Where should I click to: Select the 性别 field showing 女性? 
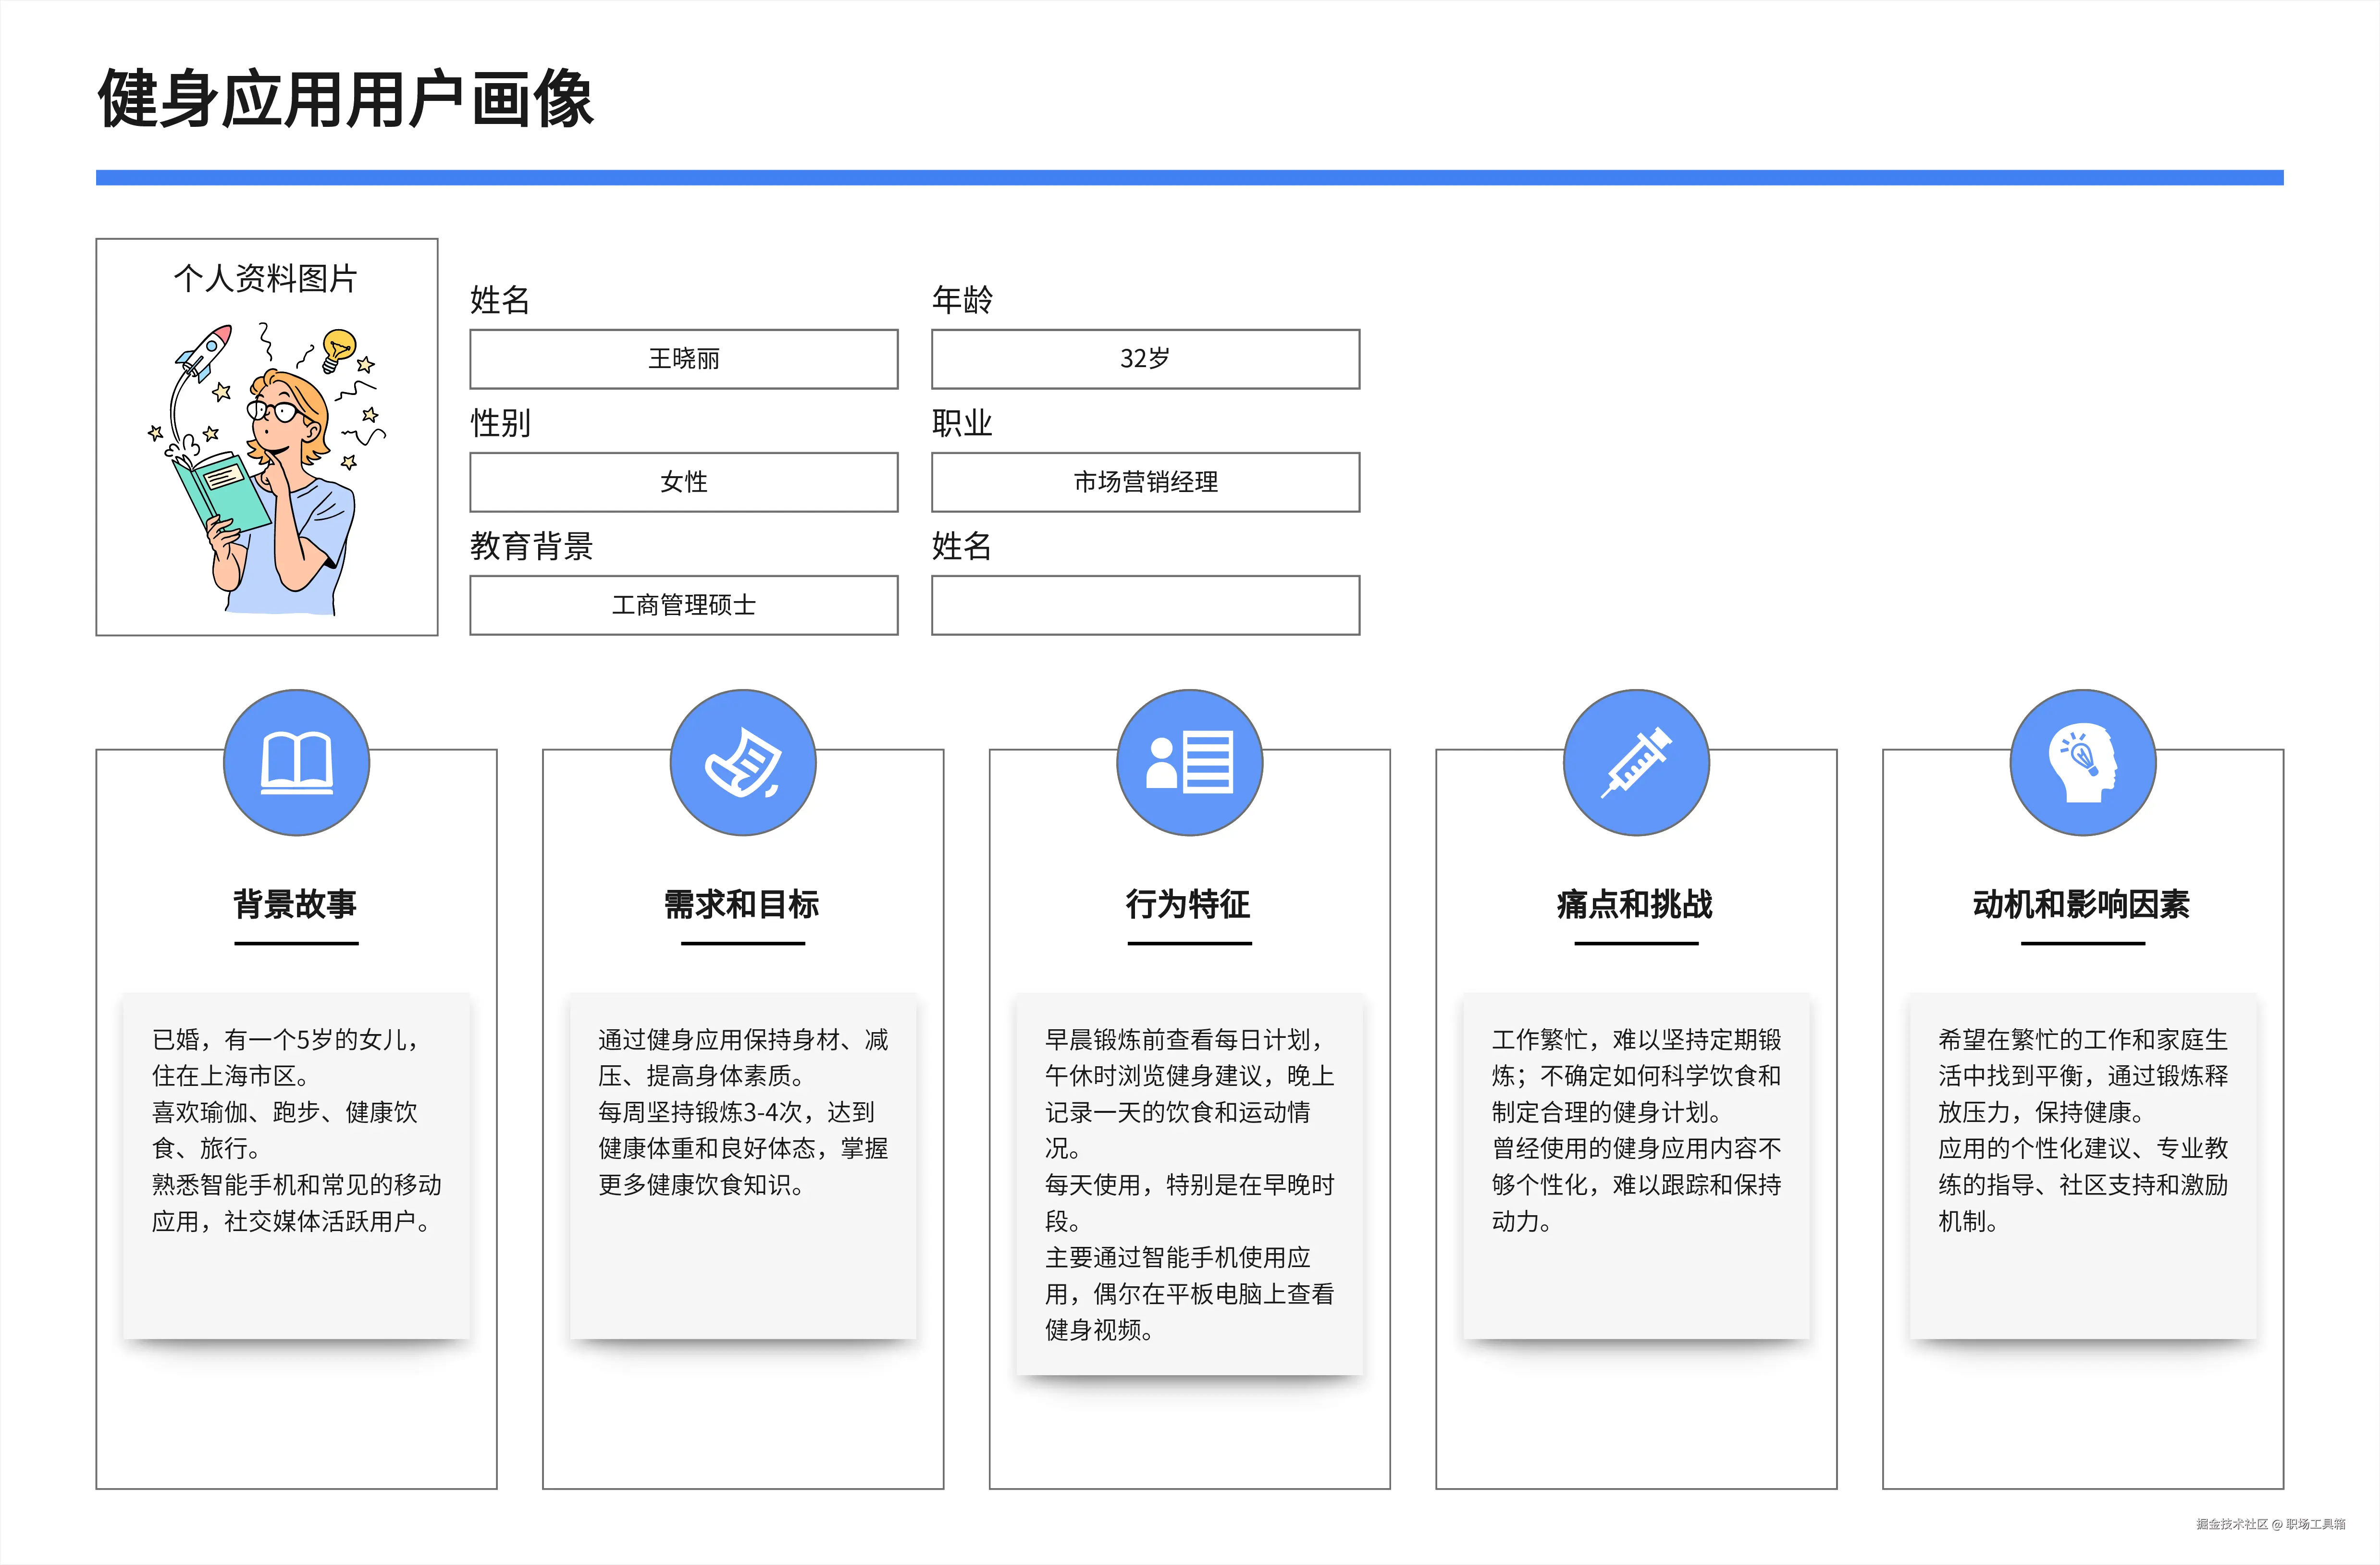(x=683, y=482)
